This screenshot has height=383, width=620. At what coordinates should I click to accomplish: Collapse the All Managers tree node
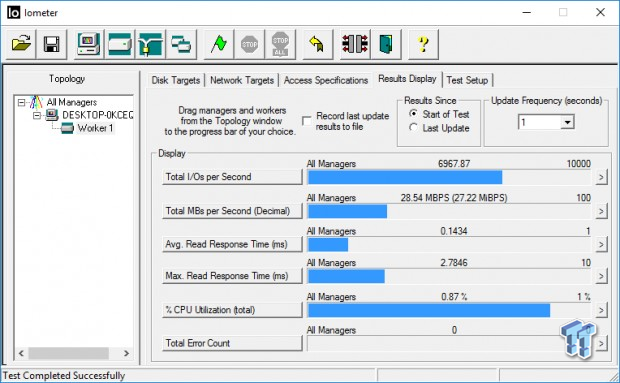click(x=21, y=102)
